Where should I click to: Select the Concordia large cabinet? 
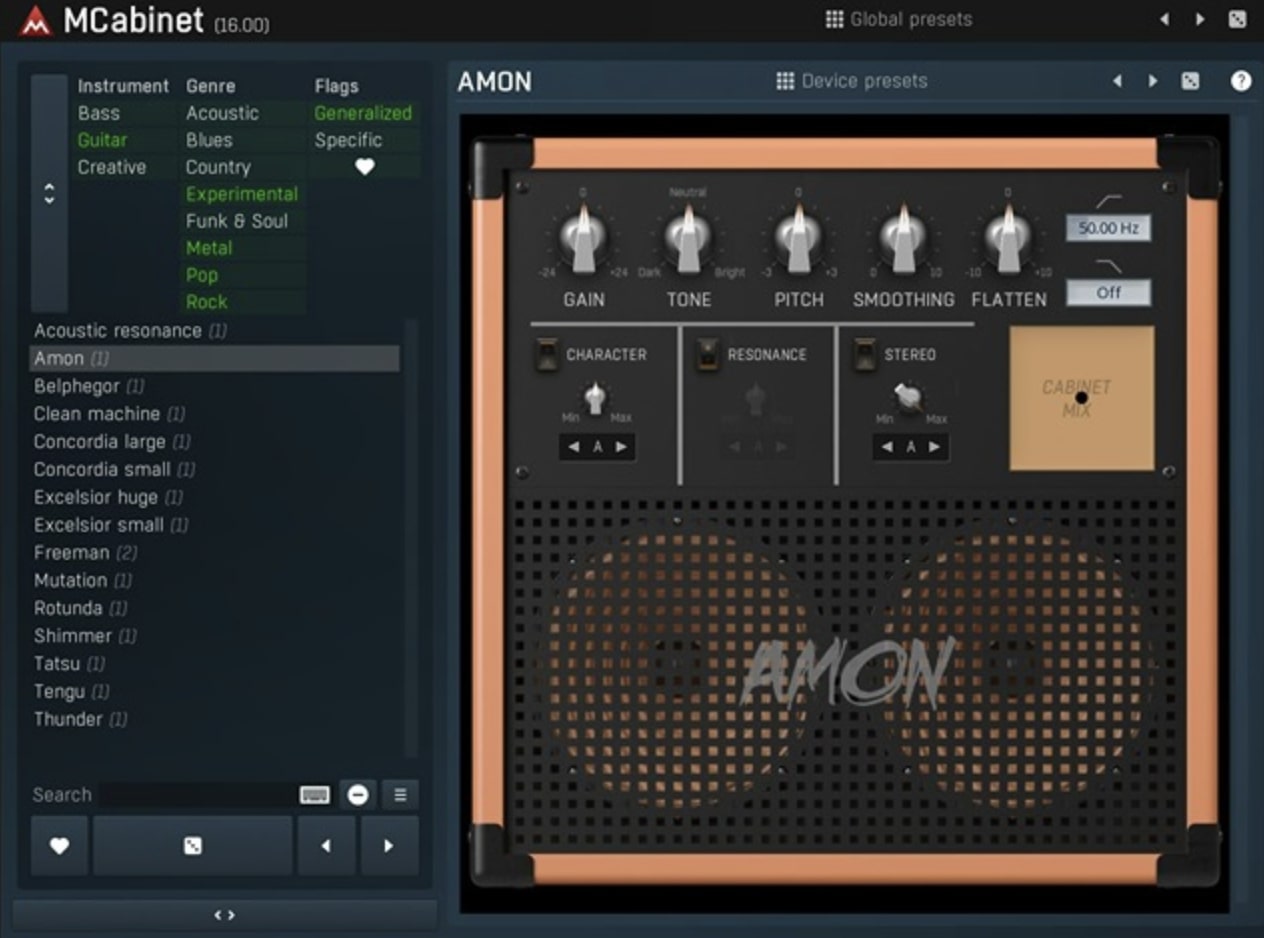[215, 442]
